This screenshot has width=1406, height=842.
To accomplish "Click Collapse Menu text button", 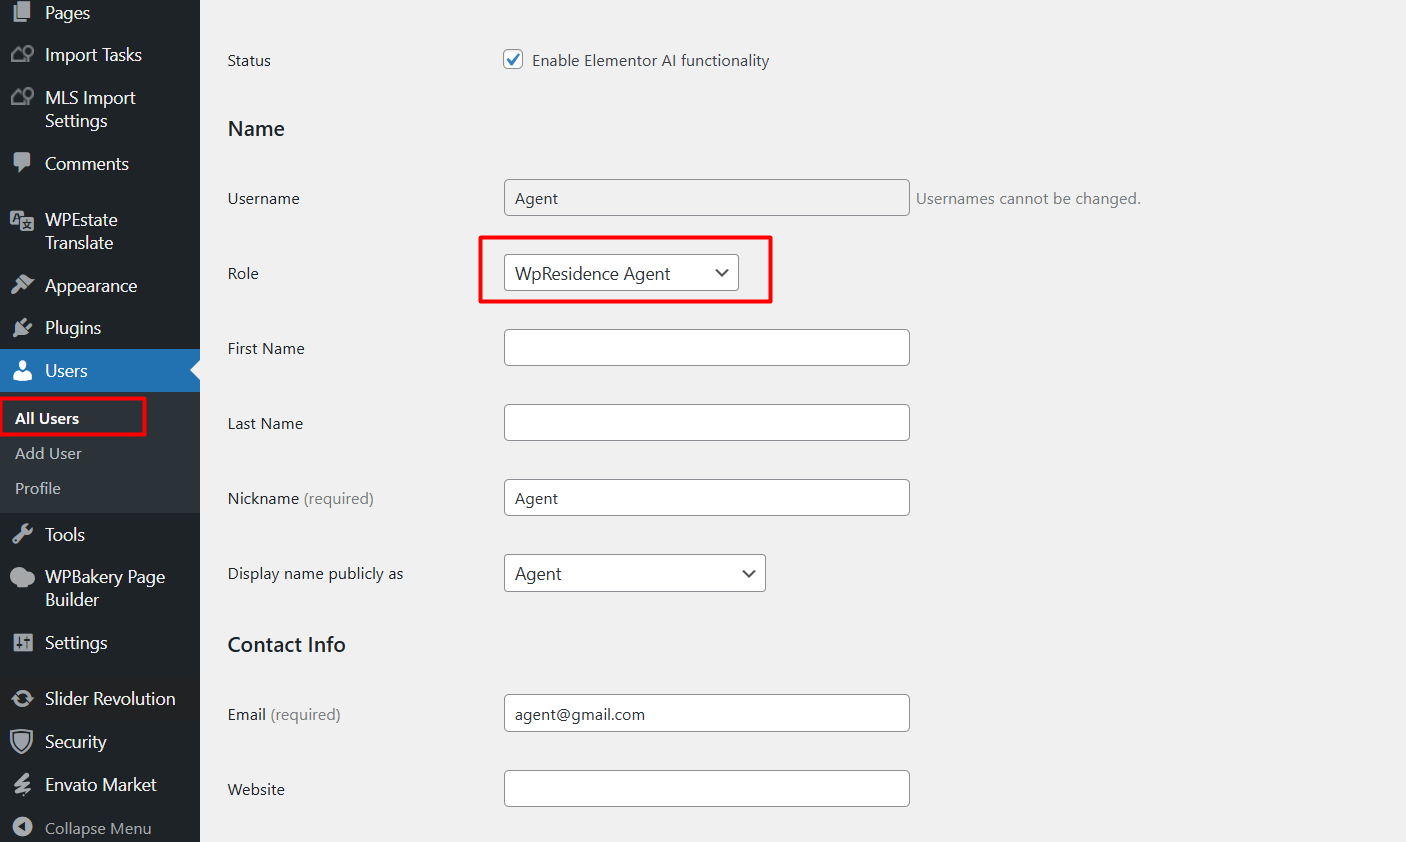I will point(98,828).
